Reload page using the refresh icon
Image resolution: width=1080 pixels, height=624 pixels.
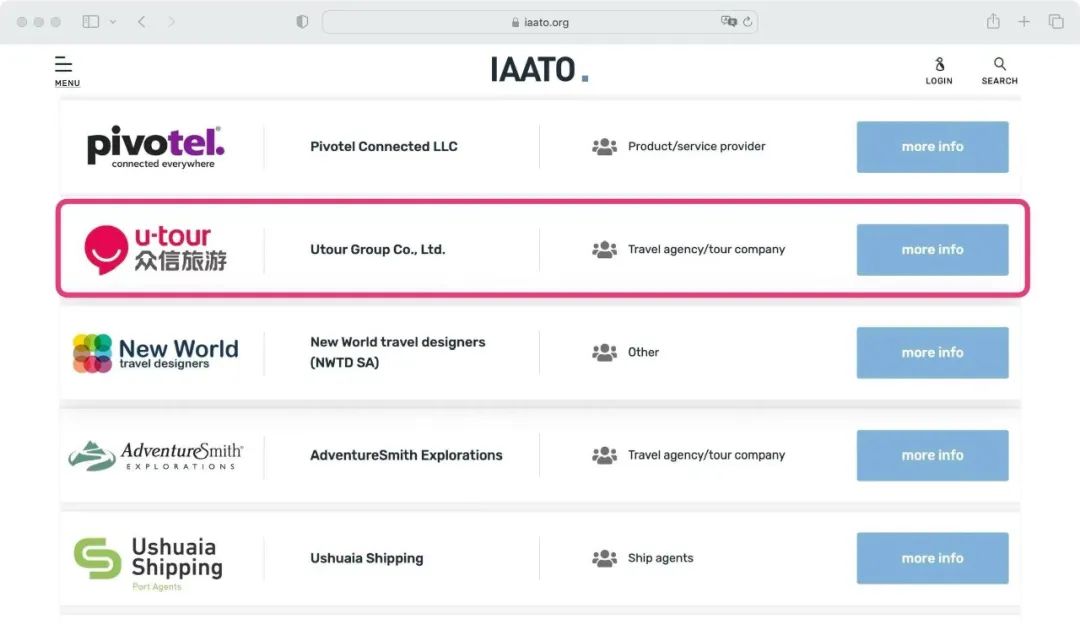click(748, 22)
